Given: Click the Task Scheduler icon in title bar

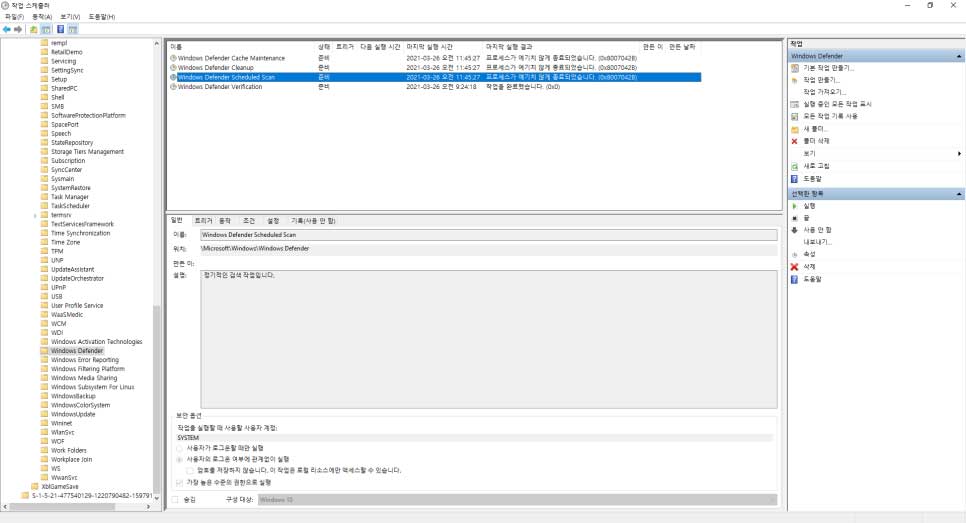Looking at the screenshot, I should 5,5.
